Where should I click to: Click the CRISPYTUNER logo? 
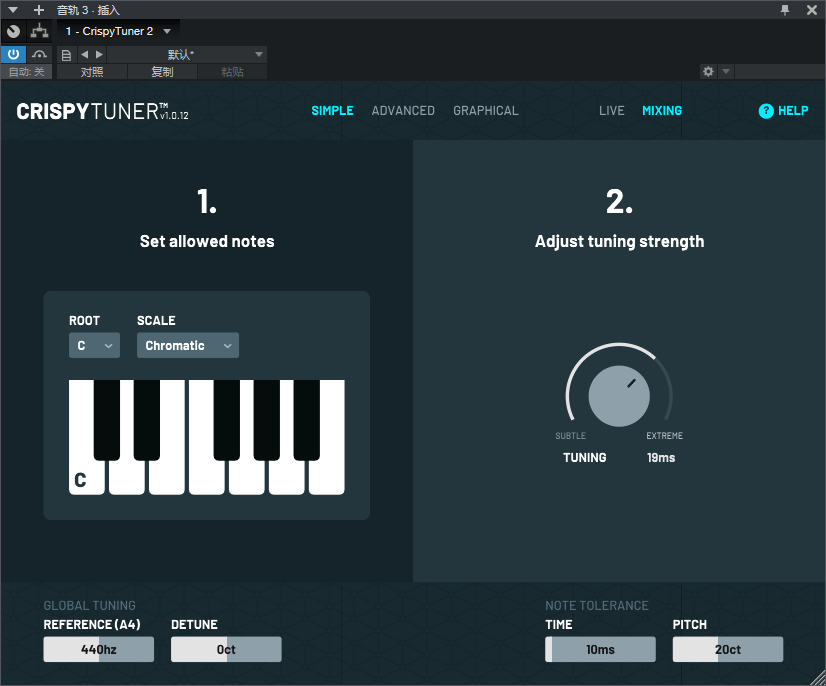[102, 111]
